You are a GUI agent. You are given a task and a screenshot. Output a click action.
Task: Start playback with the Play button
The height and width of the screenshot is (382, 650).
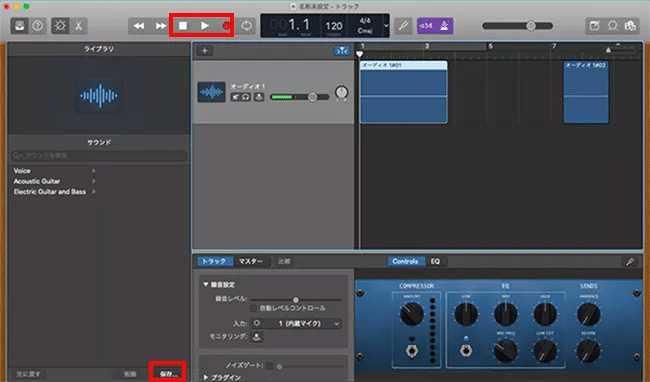[205, 26]
